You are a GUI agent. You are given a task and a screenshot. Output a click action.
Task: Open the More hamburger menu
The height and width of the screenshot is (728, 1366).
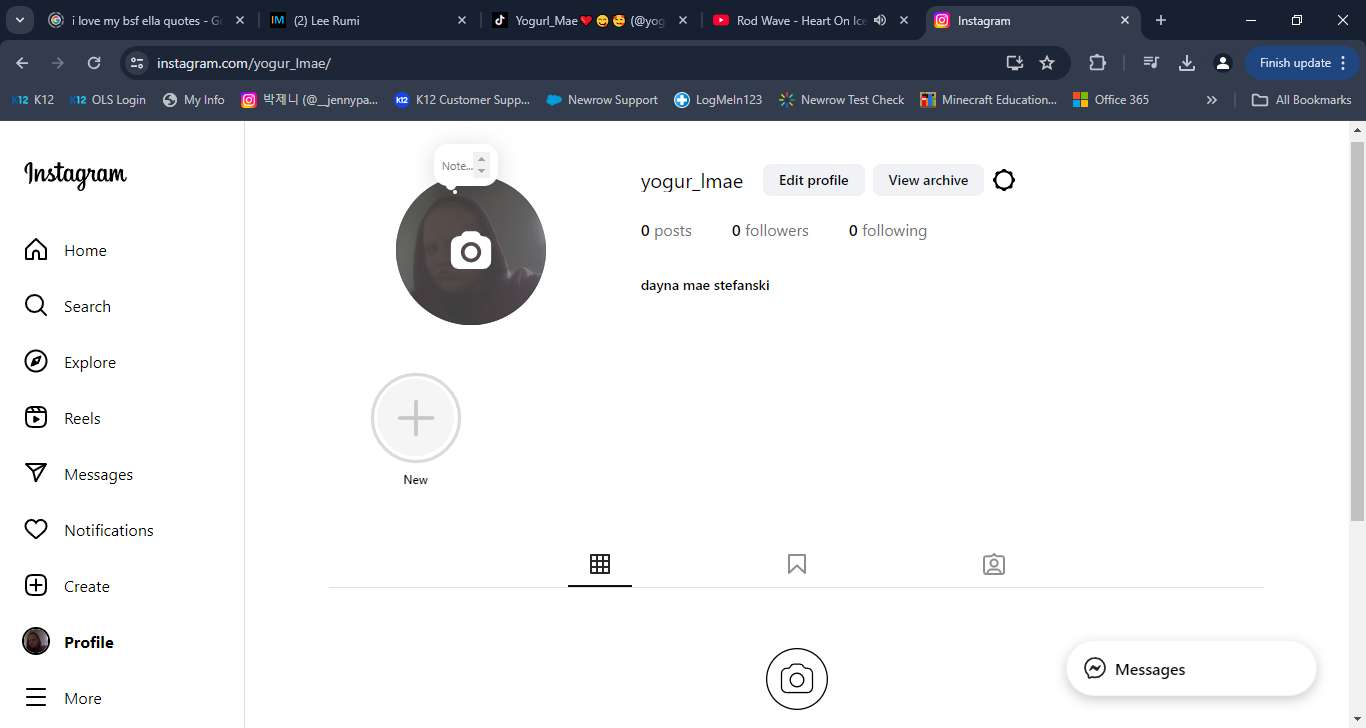(36, 698)
